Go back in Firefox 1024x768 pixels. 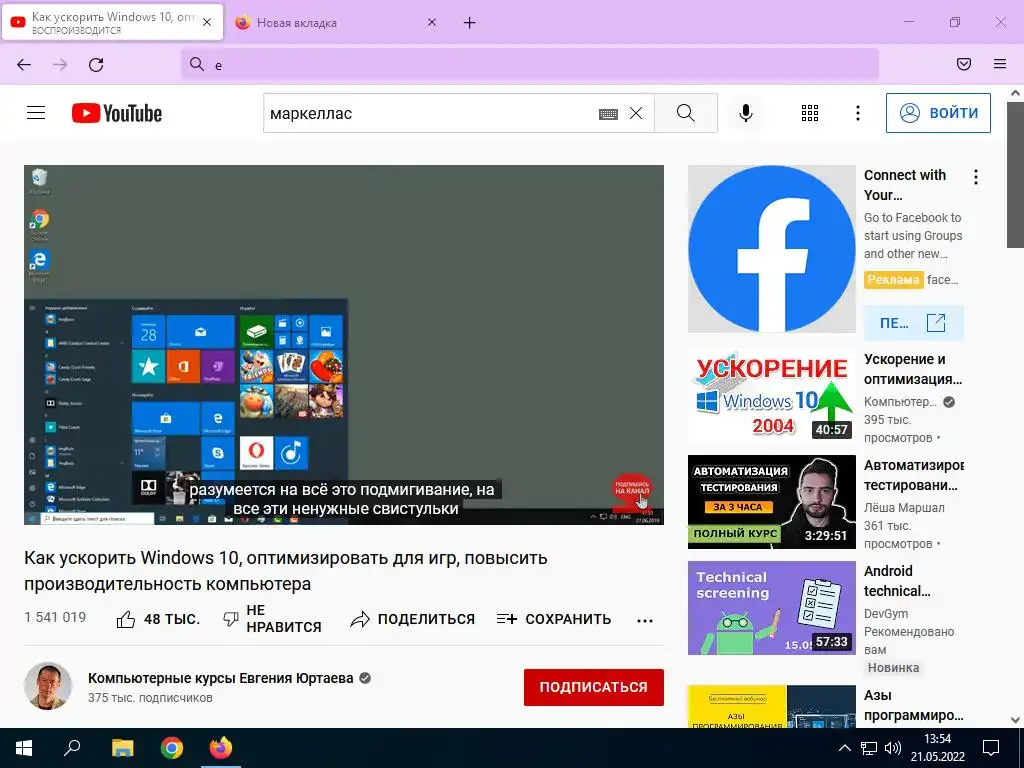point(24,64)
